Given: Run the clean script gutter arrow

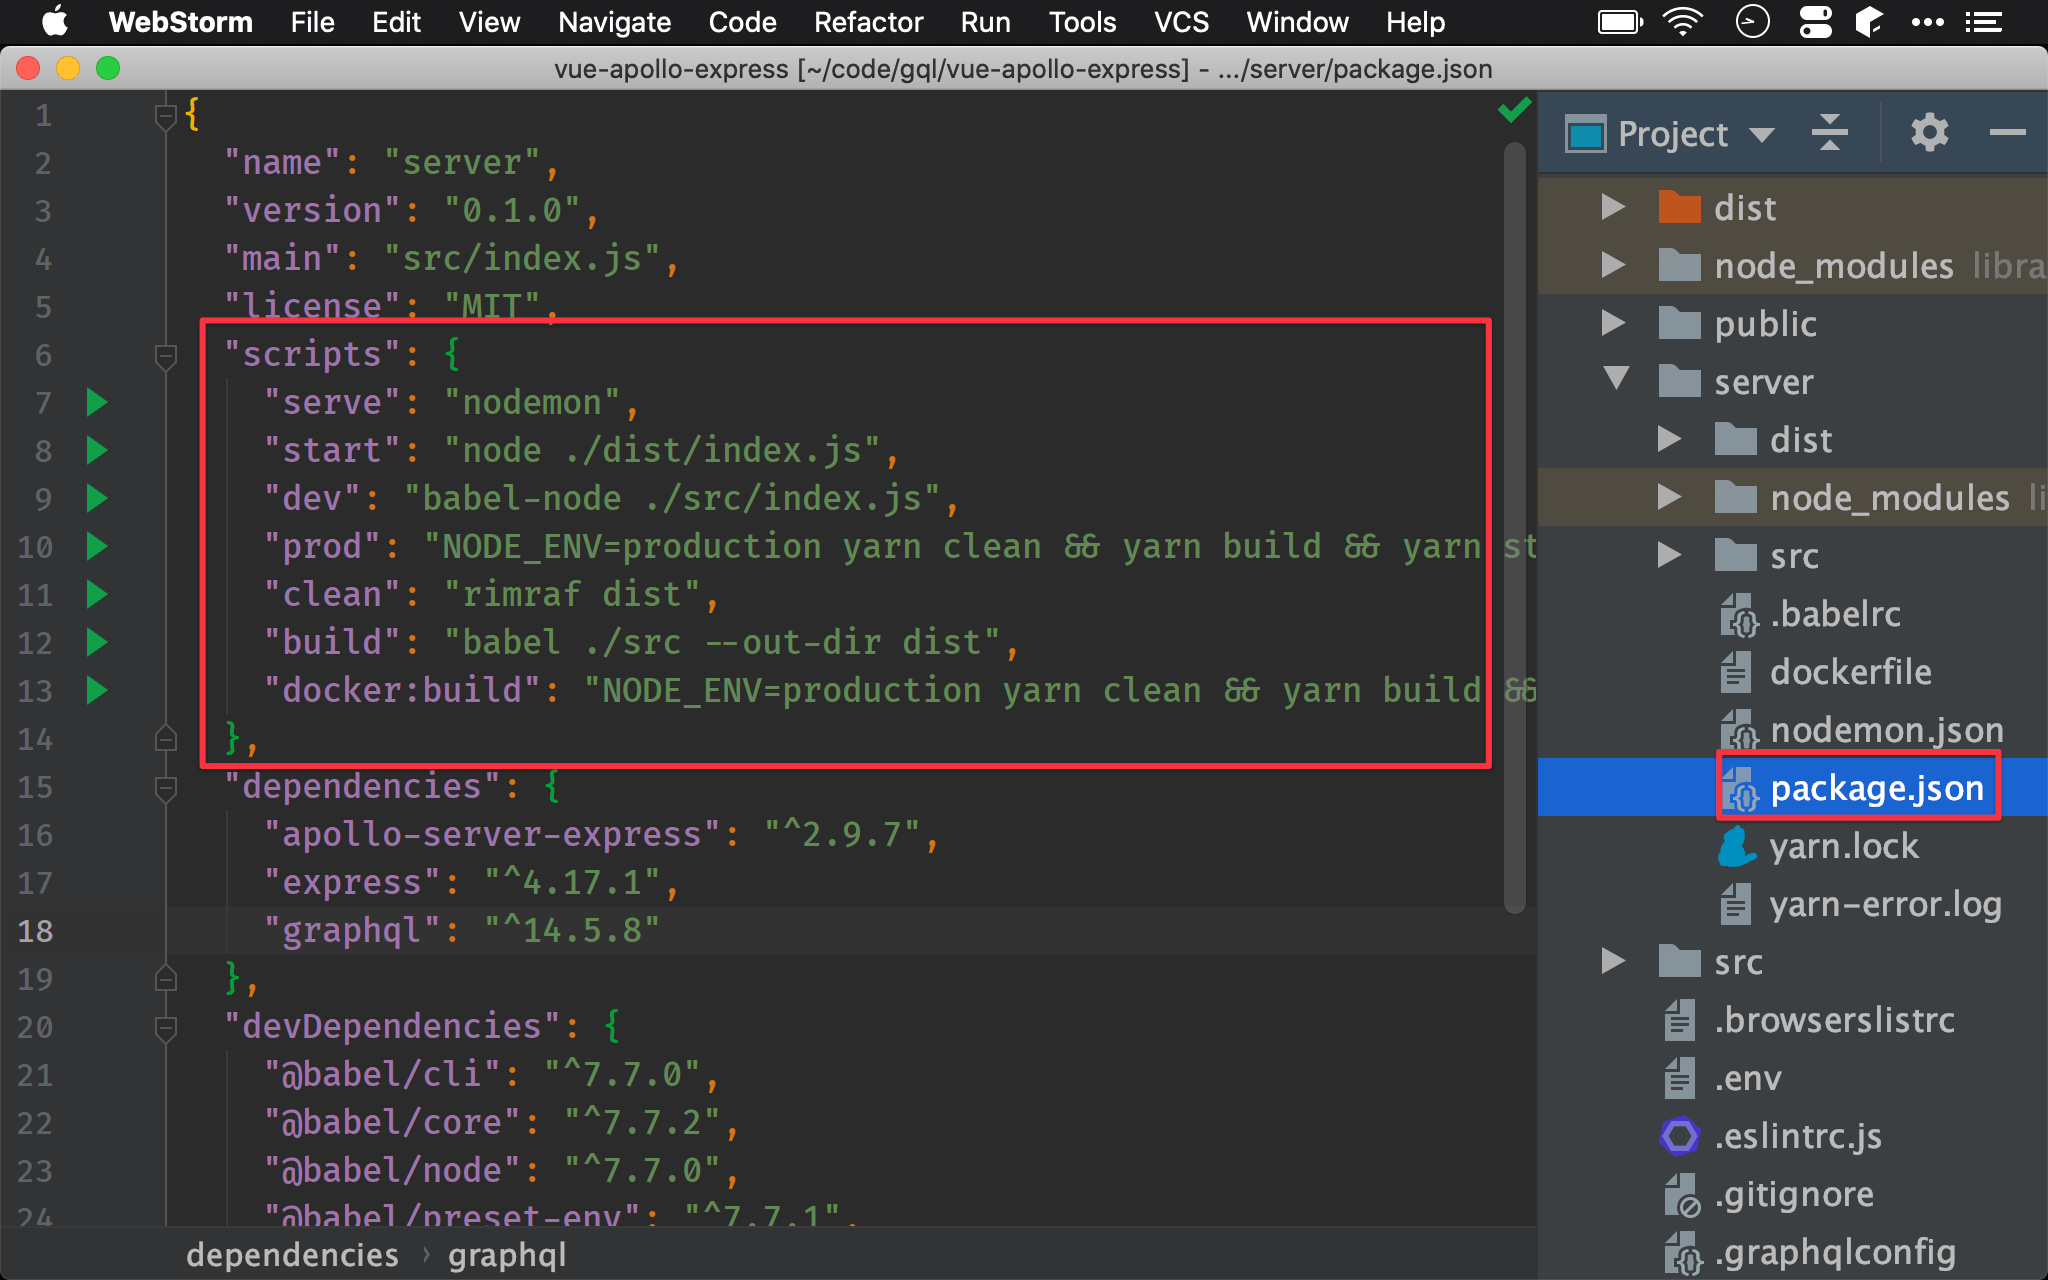Looking at the screenshot, I should click(96, 594).
